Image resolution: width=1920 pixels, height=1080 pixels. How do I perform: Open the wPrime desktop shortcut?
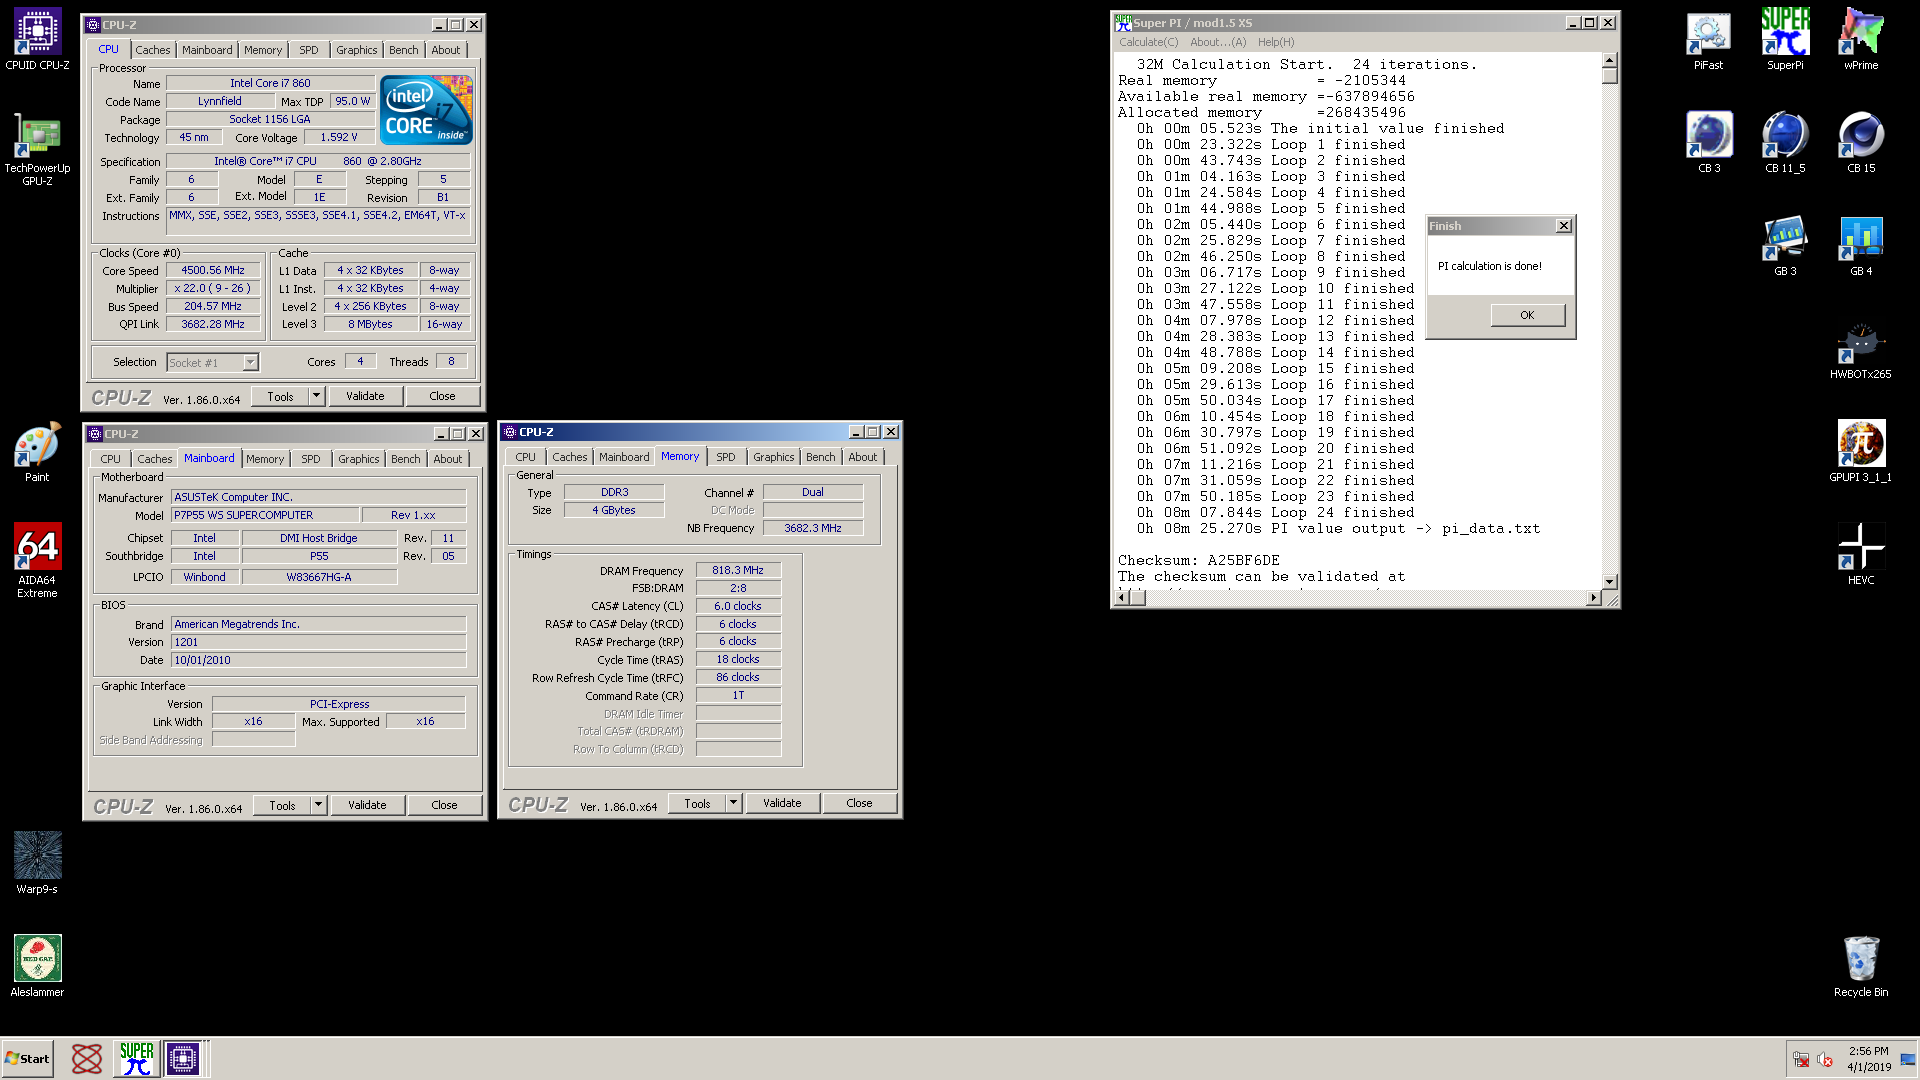pyautogui.click(x=1861, y=41)
